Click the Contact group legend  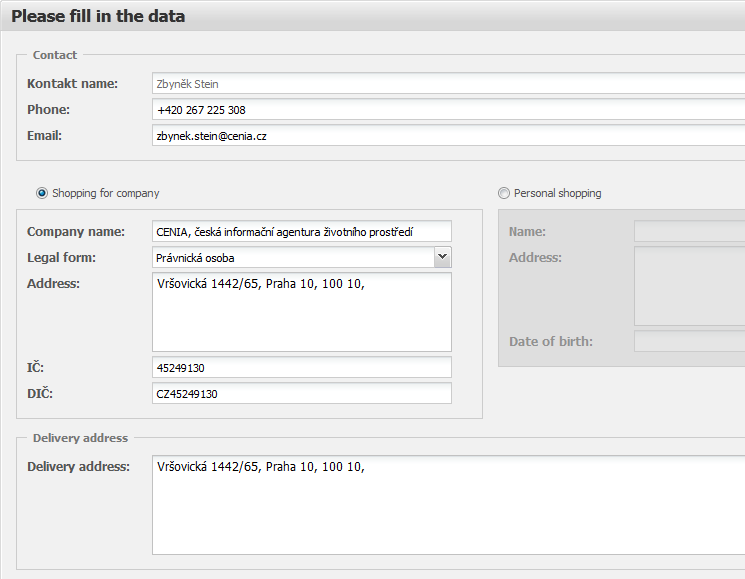tap(55, 55)
